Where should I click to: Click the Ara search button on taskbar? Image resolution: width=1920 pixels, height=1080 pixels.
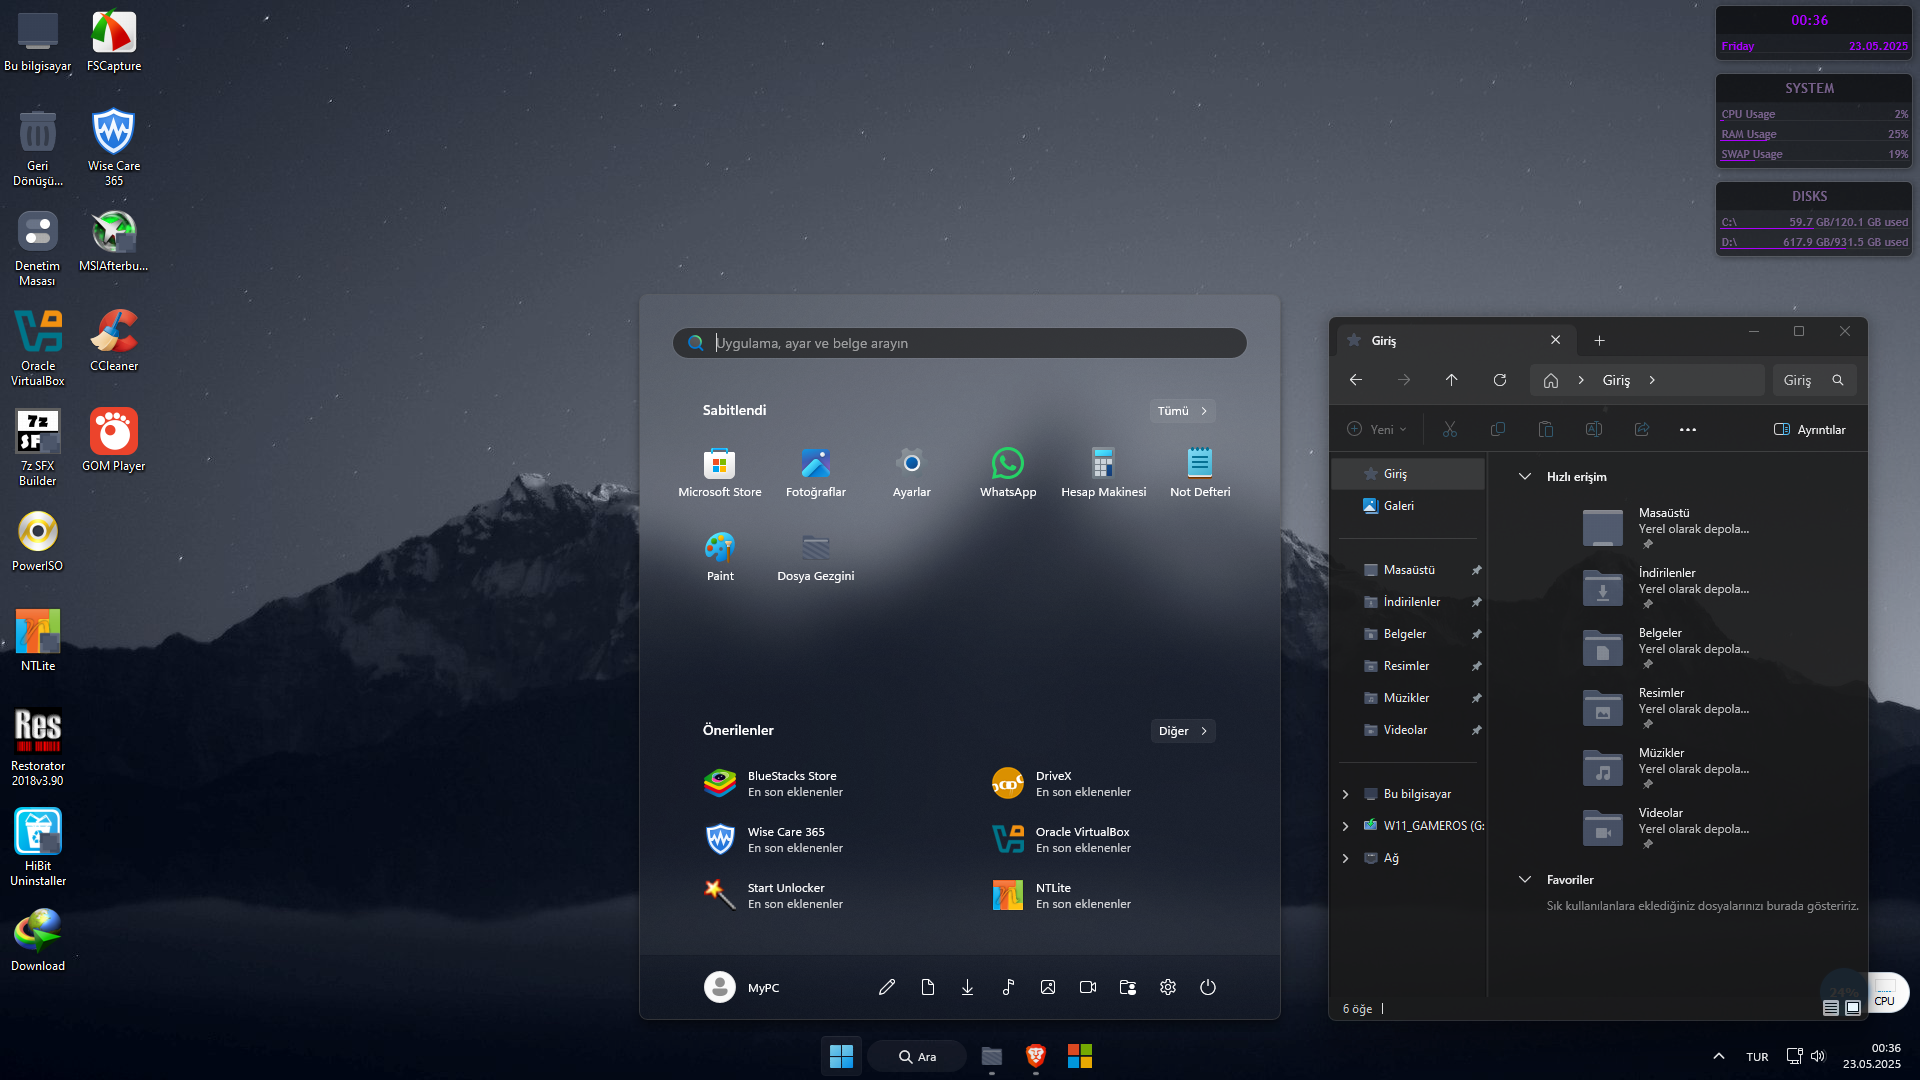click(917, 1056)
